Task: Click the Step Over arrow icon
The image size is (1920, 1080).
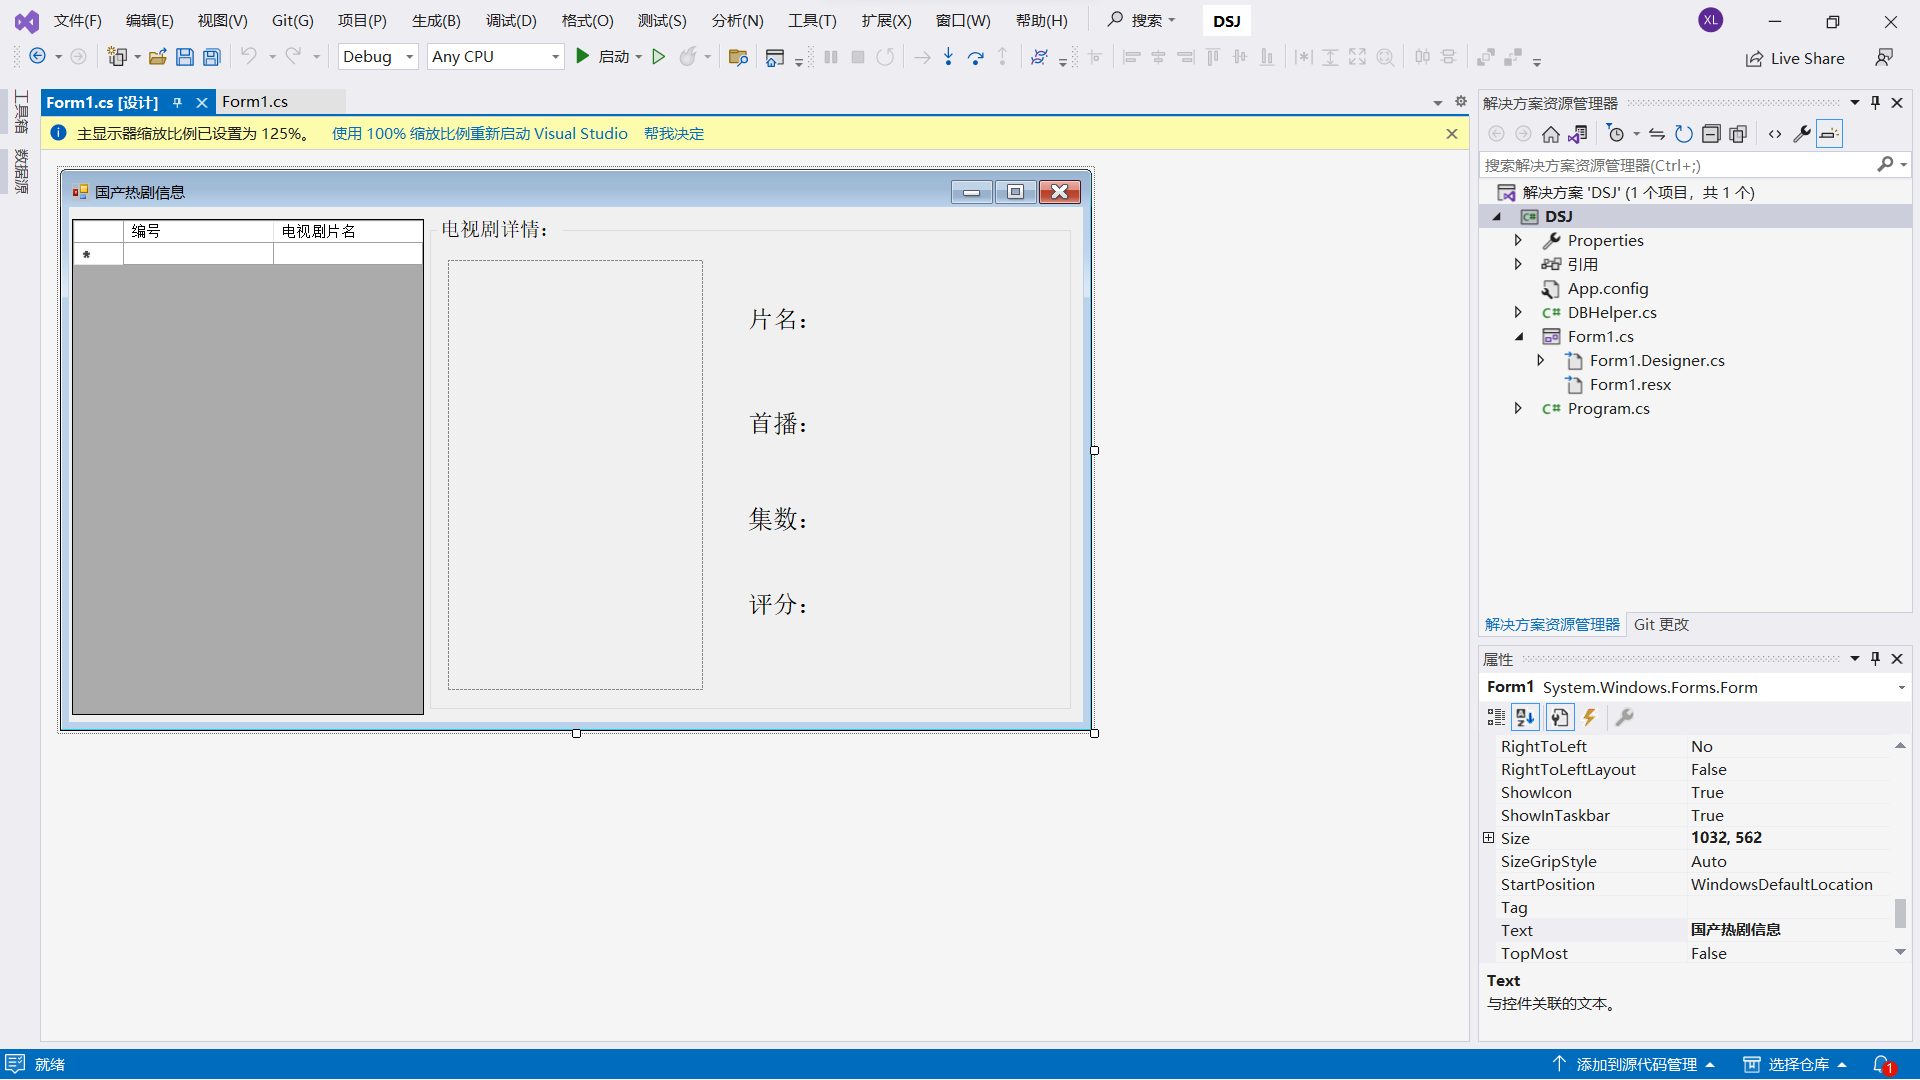Action: pyautogui.click(x=976, y=57)
